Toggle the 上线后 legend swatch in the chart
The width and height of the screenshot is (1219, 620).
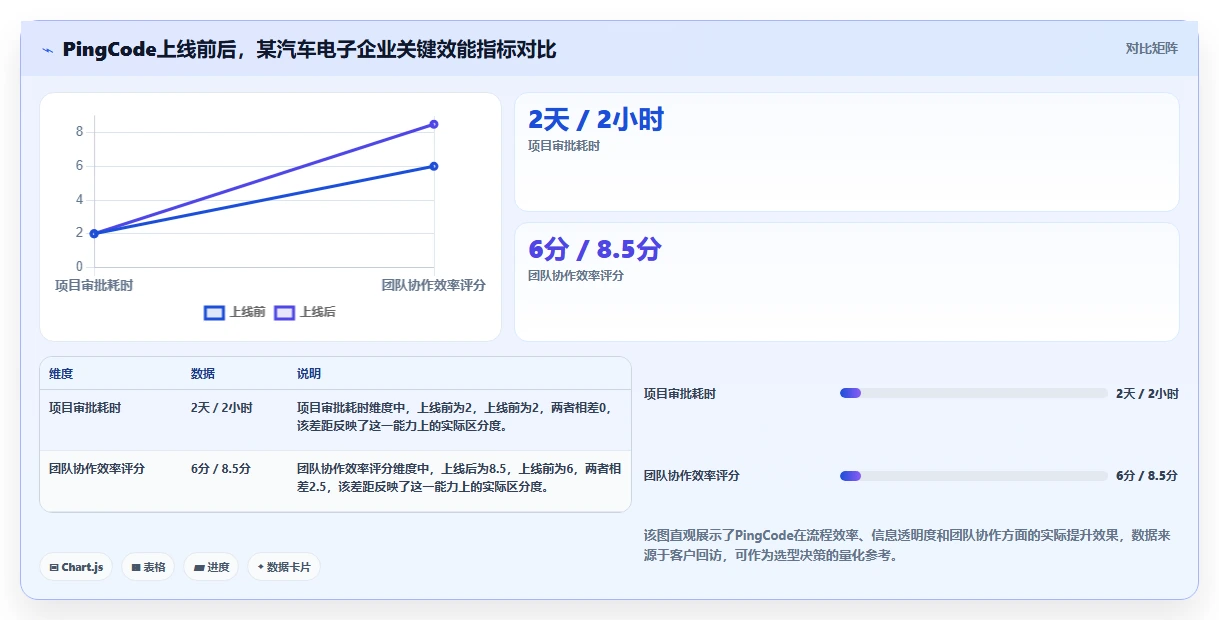(x=284, y=312)
